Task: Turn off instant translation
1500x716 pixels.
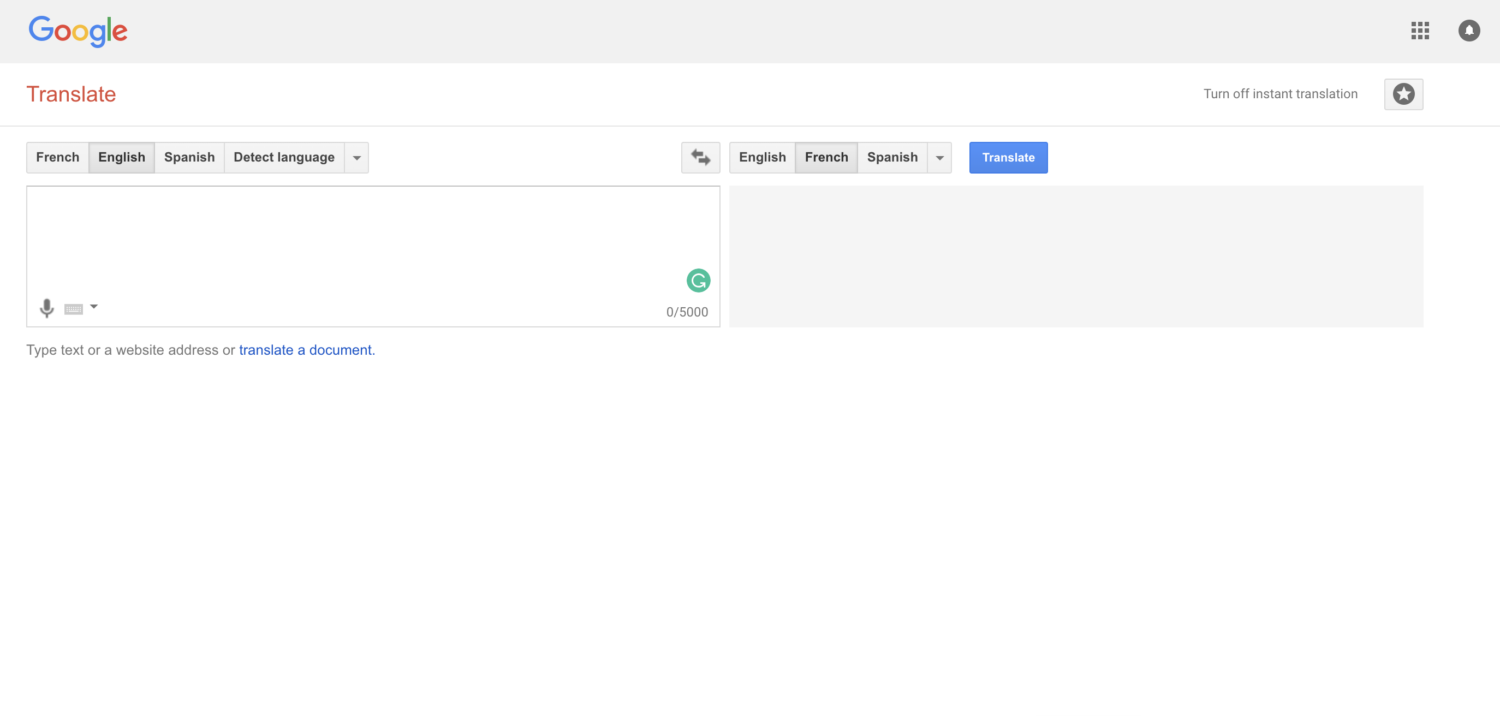Action: coord(1280,94)
